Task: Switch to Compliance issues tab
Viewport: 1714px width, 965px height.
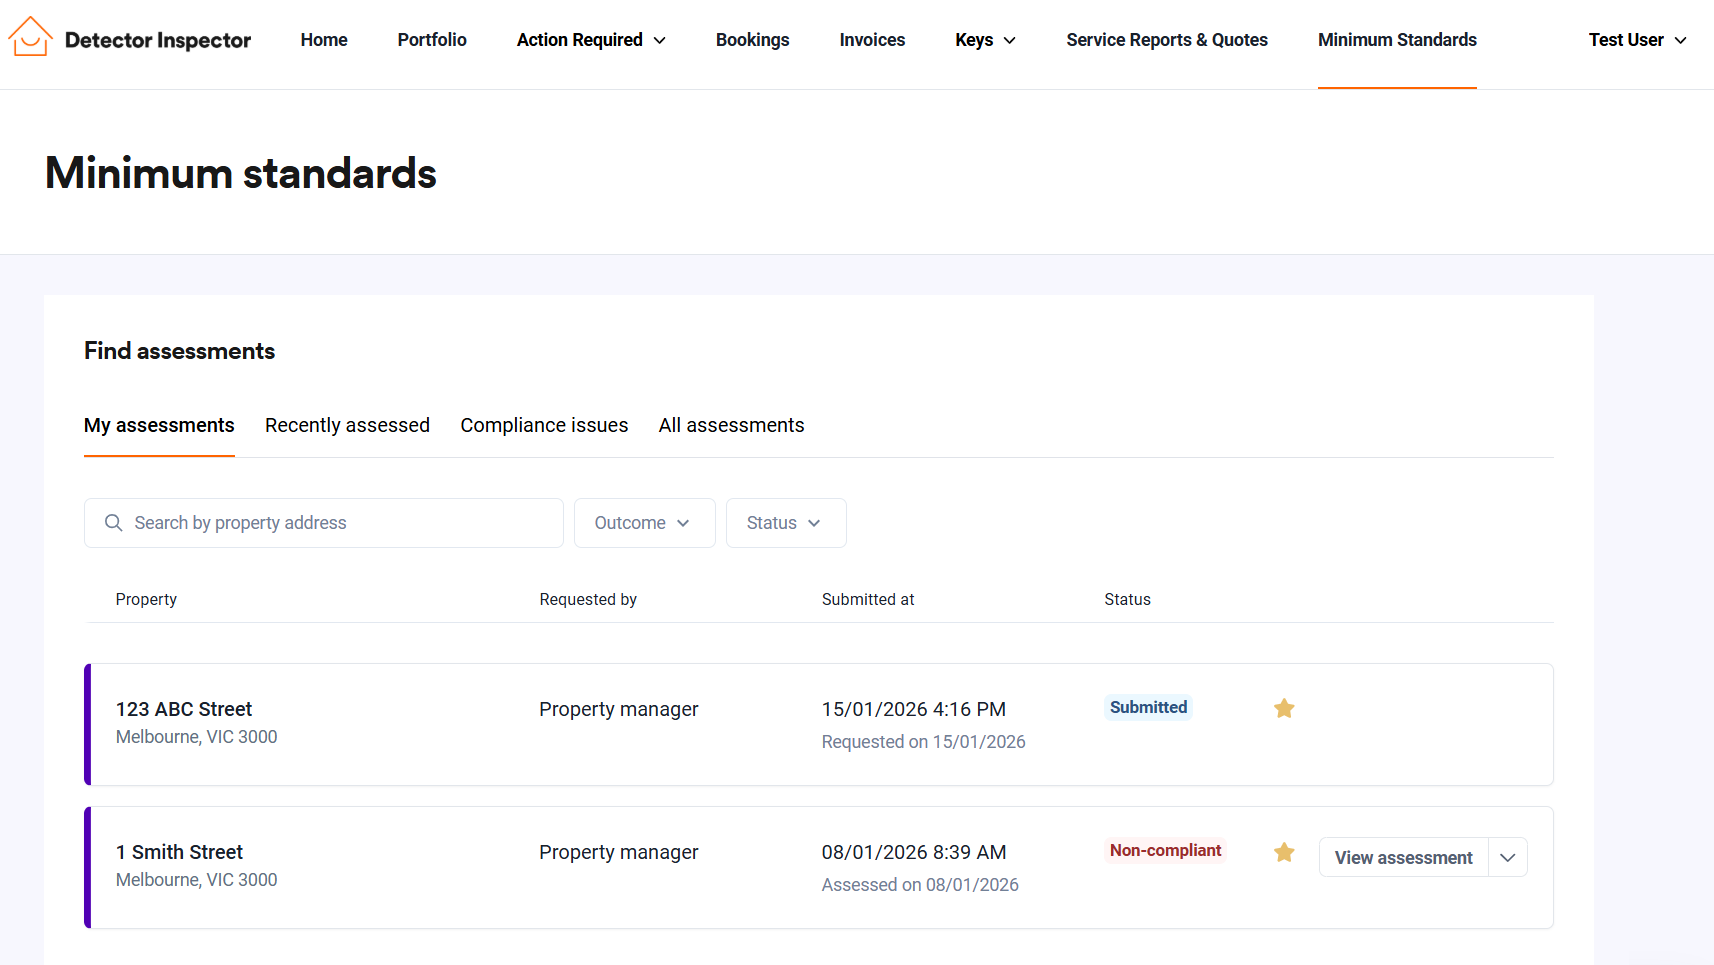Action: click(x=544, y=426)
